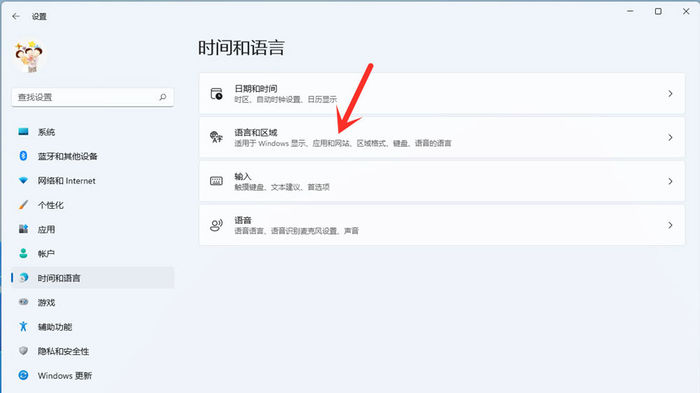Open 蓝牙和其他设备 settings page

[92, 156]
